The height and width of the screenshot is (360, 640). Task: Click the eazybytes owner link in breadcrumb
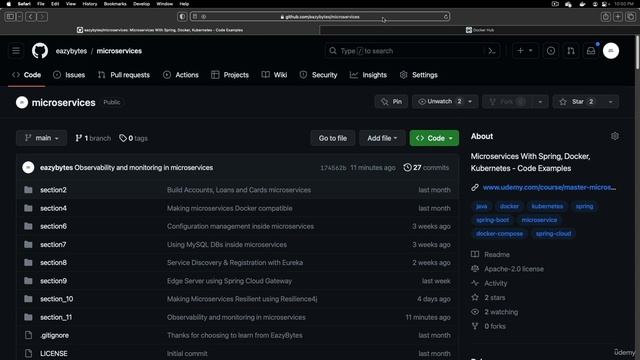click(71, 51)
